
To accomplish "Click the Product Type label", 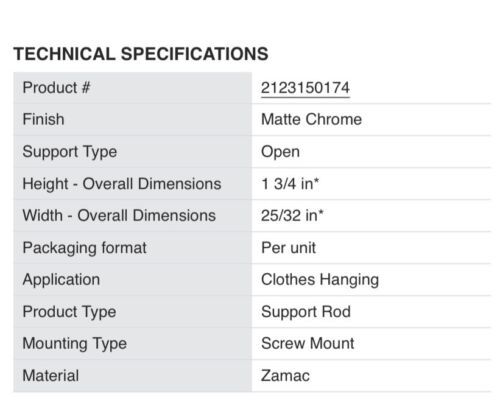I will [x=69, y=312].
